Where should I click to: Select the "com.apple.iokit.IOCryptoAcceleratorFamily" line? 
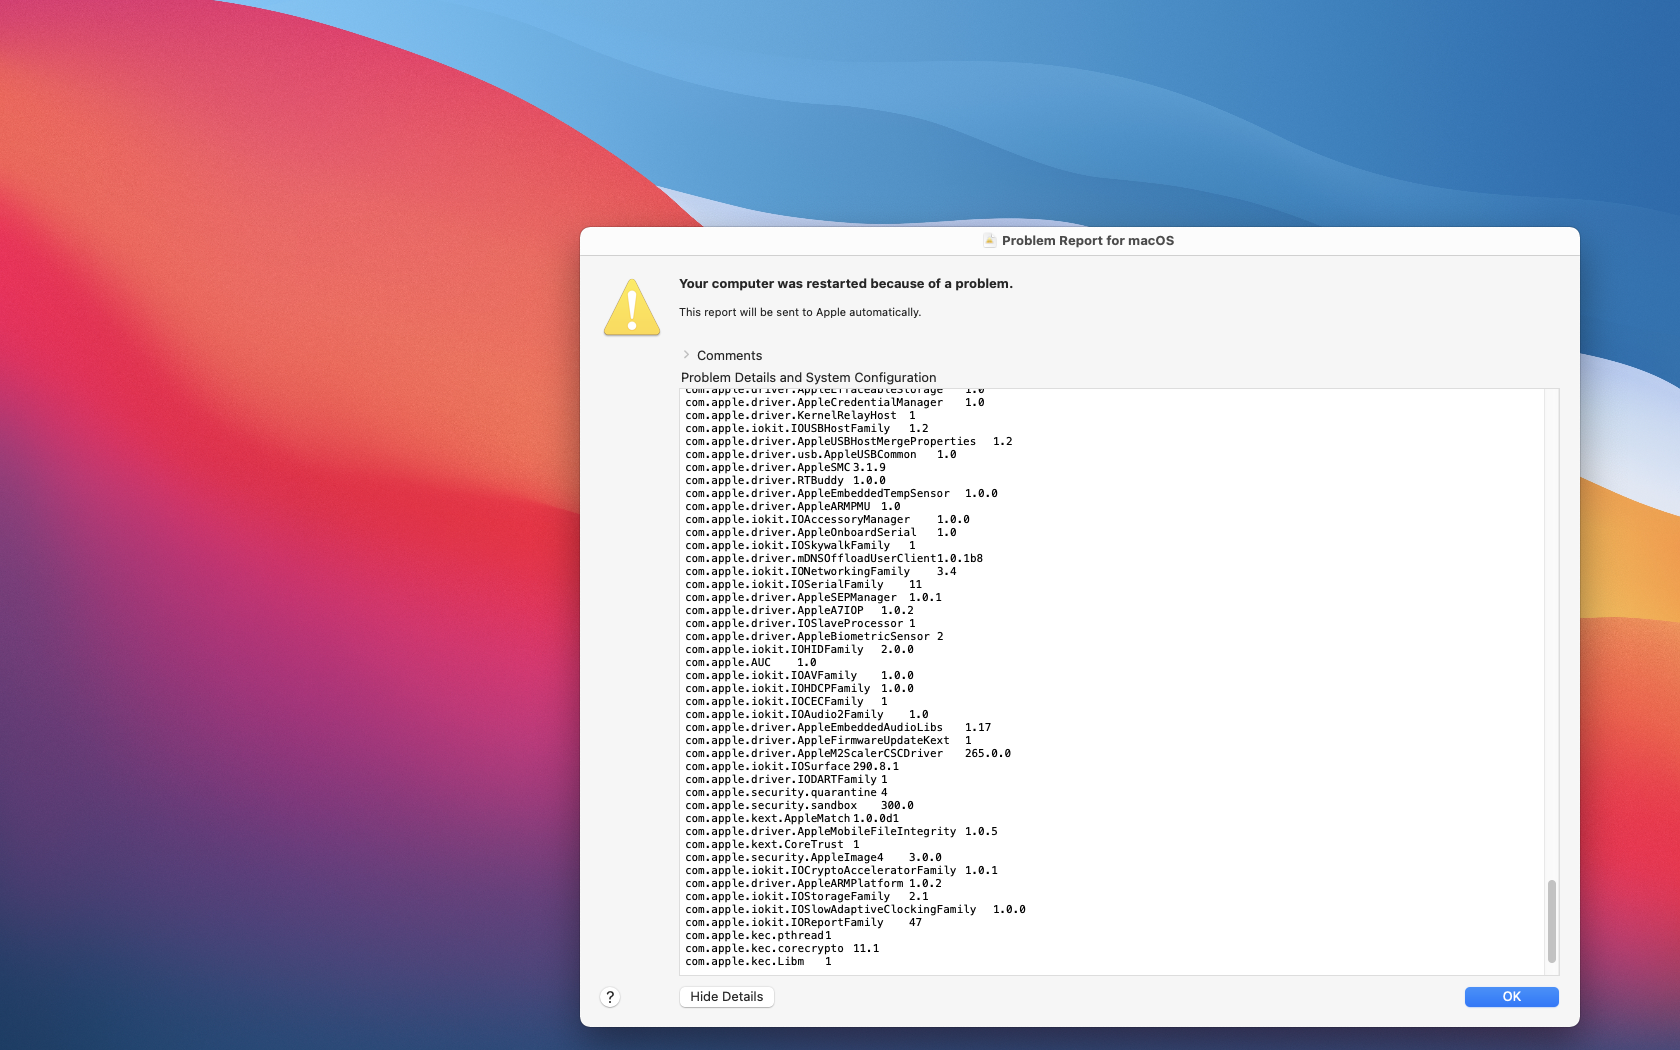coord(841,871)
